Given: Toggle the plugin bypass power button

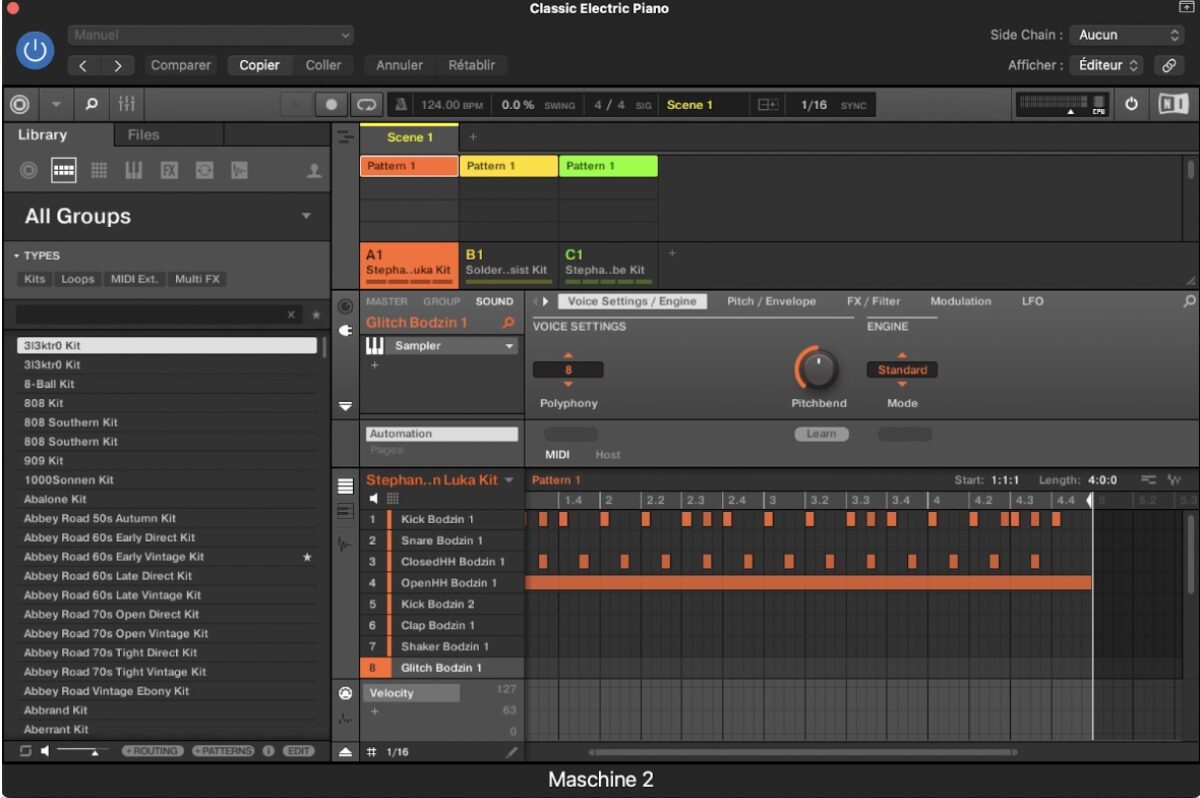Looking at the screenshot, I should click(35, 48).
